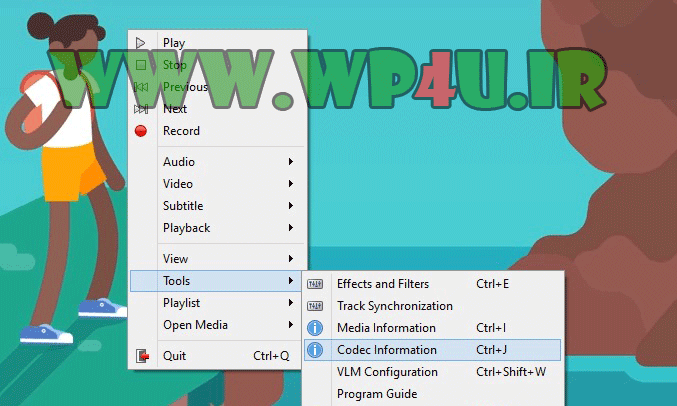Select the Next menu entry
The height and width of the screenshot is (406, 677).
click(217, 109)
